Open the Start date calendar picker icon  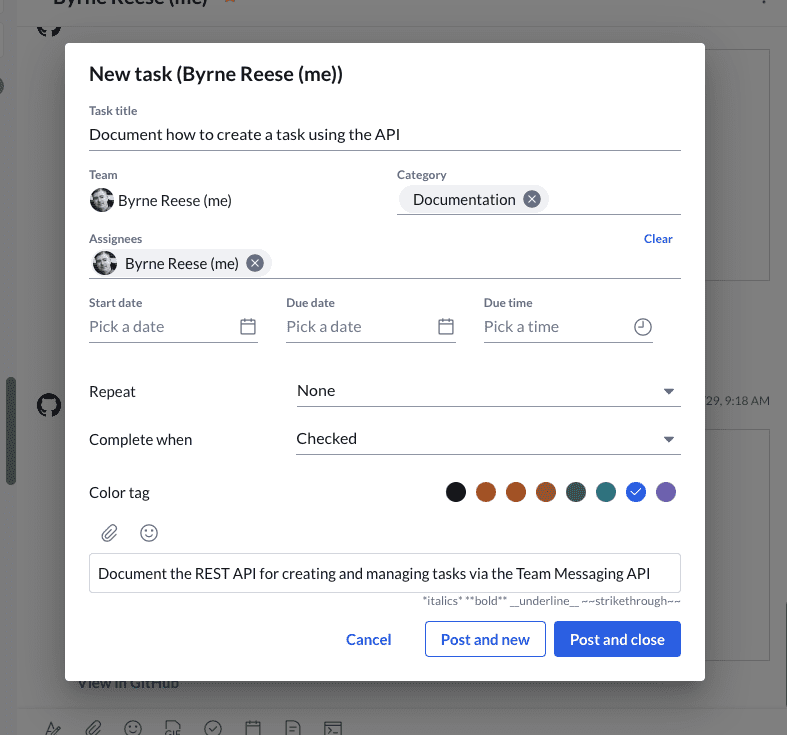coord(248,326)
